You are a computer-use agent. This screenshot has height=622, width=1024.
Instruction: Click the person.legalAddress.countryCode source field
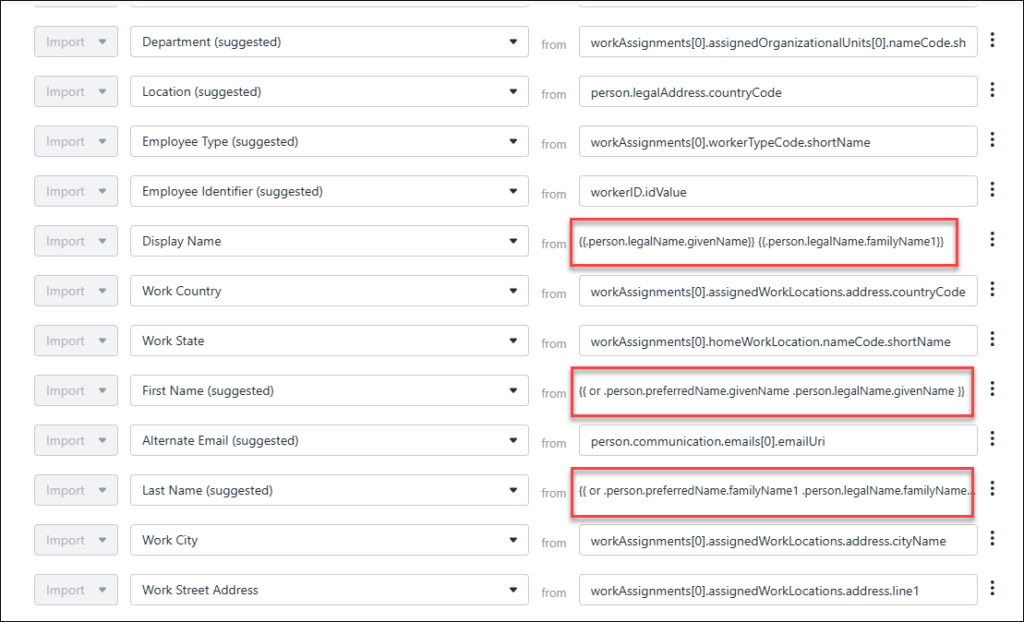coord(777,92)
